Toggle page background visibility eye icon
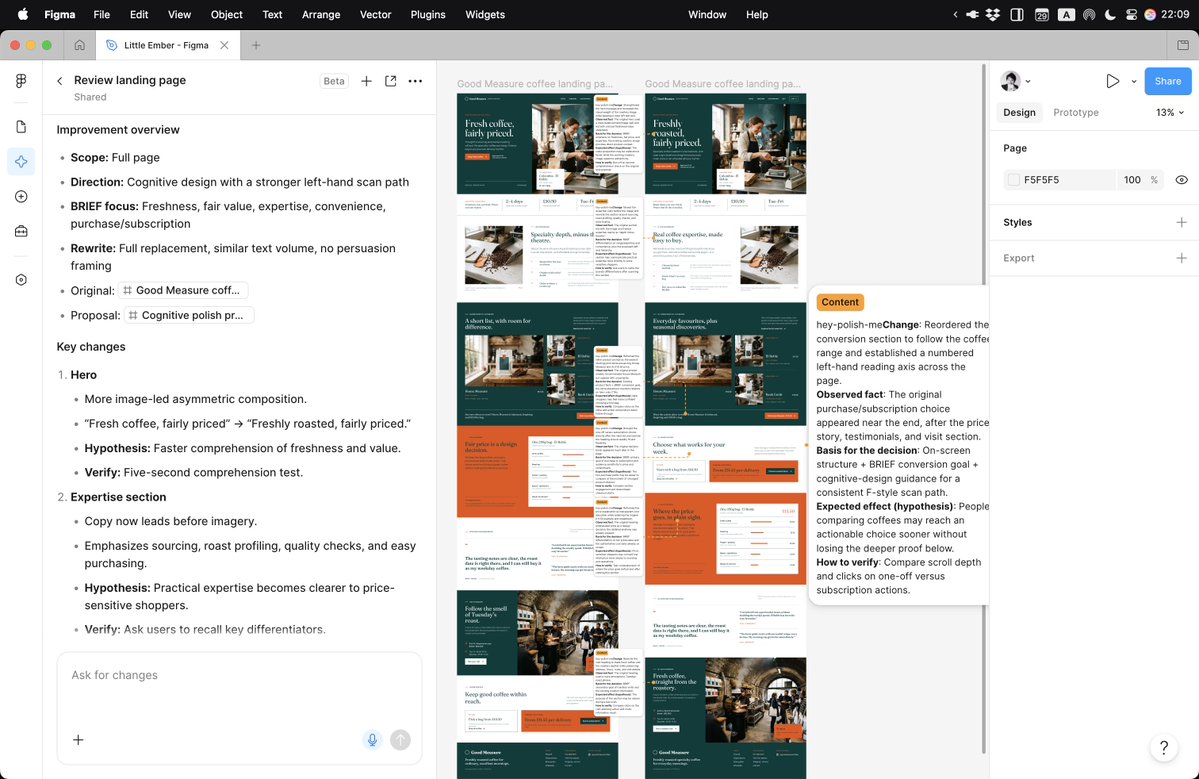Viewport: 1199px width, 779px height. click(x=1181, y=180)
